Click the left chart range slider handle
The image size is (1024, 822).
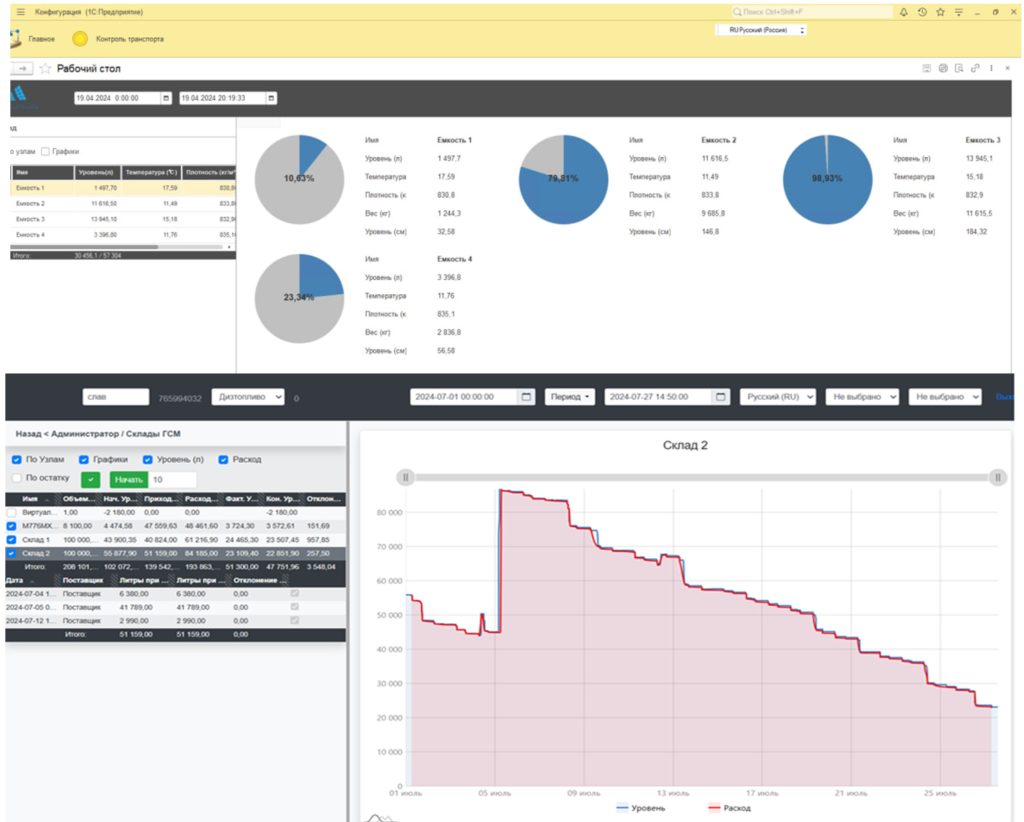pyautogui.click(x=406, y=477)
